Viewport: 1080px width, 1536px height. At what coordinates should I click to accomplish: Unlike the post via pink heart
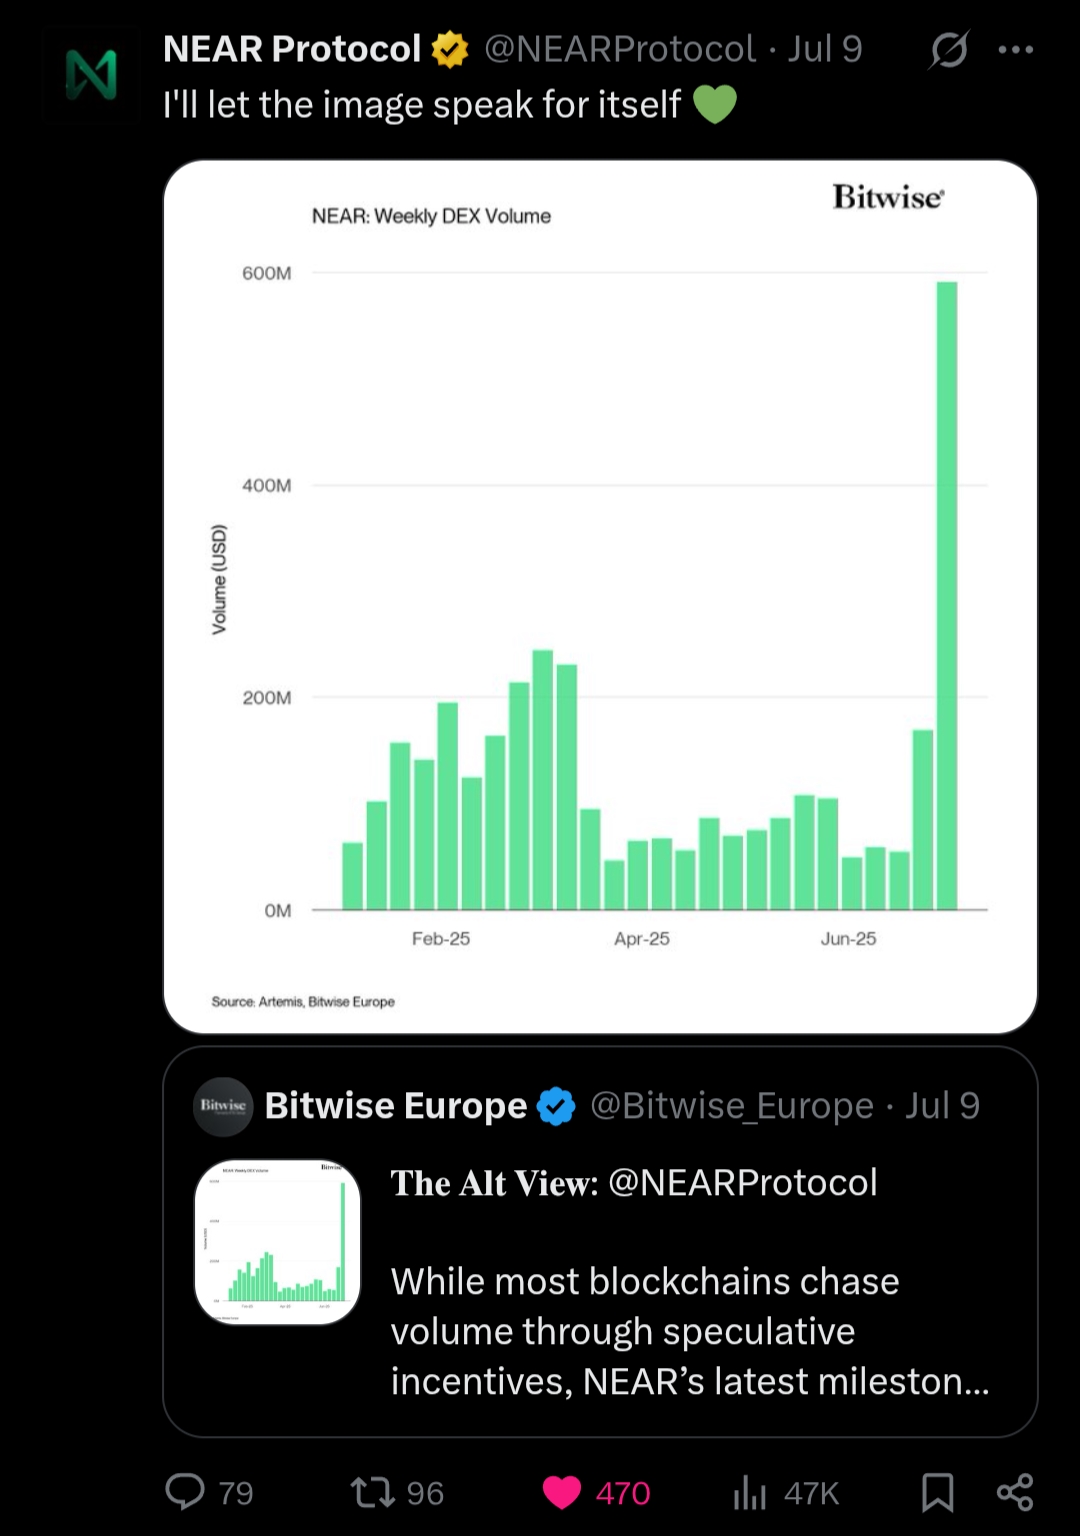point(562,1492)
